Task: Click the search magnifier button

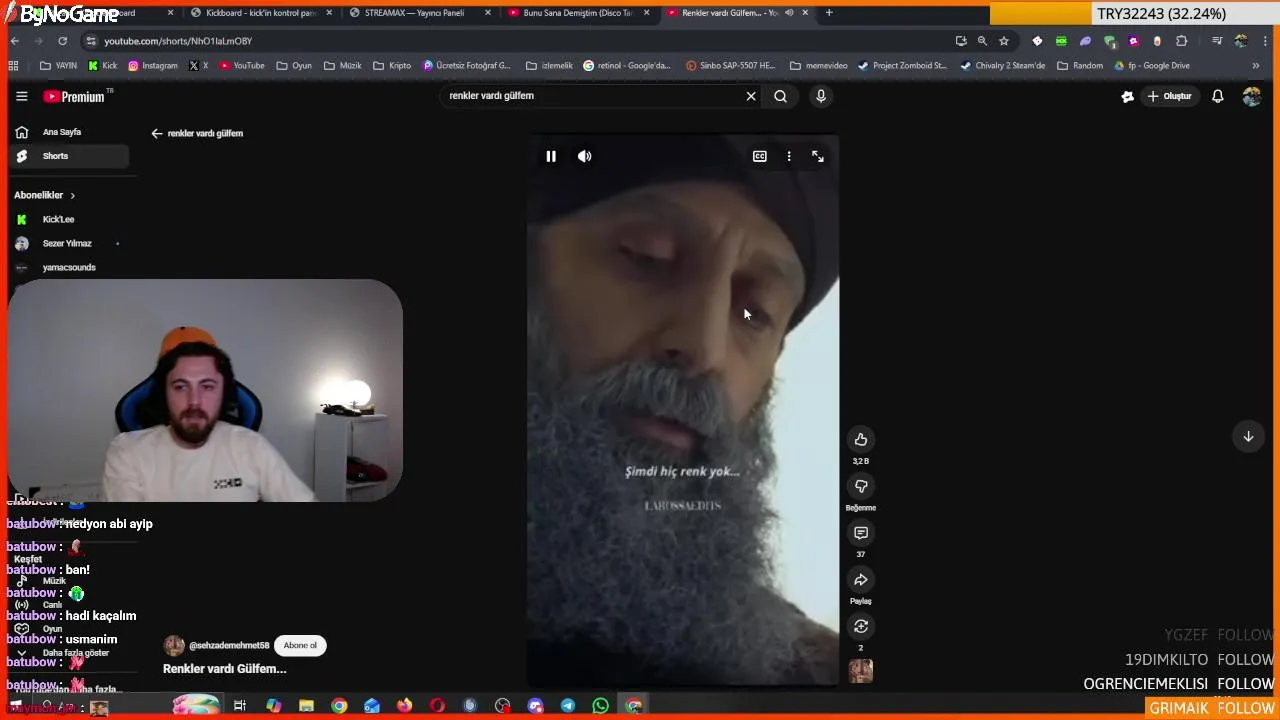Action: point(780,96)
